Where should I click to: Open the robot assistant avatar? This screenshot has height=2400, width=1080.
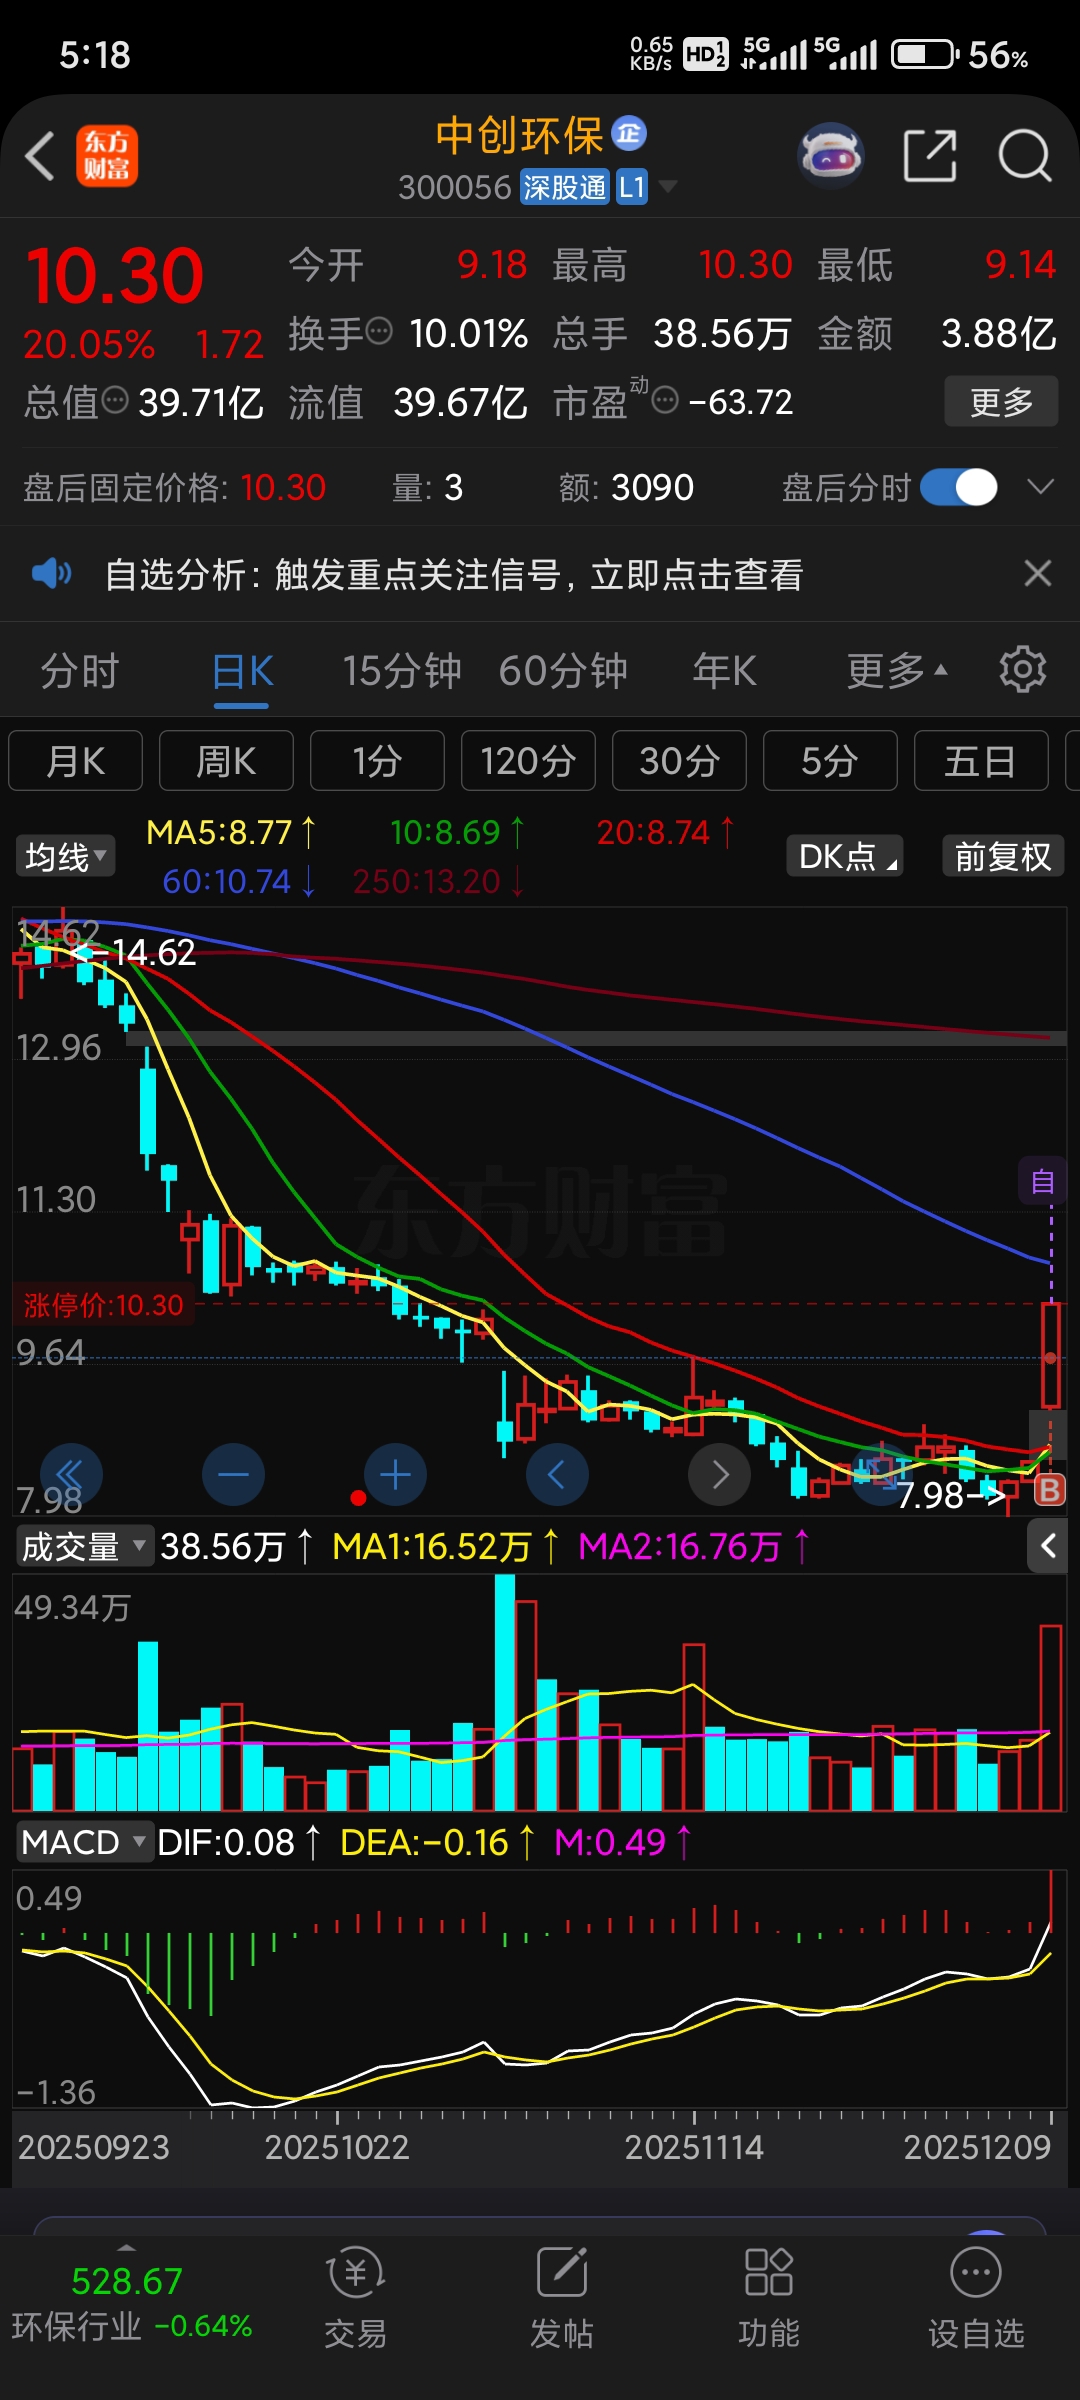click(831, 156)
